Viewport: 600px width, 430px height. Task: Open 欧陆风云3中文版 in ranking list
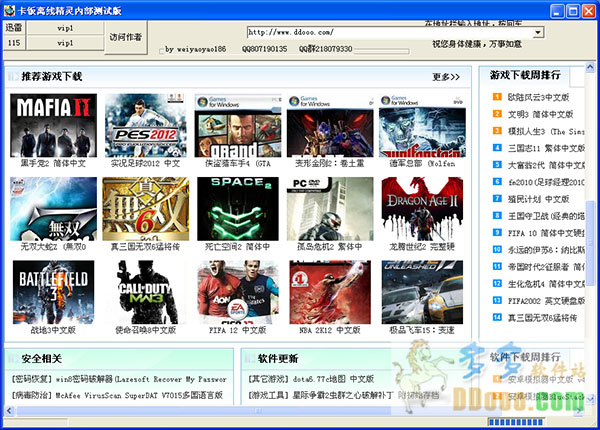538,97
